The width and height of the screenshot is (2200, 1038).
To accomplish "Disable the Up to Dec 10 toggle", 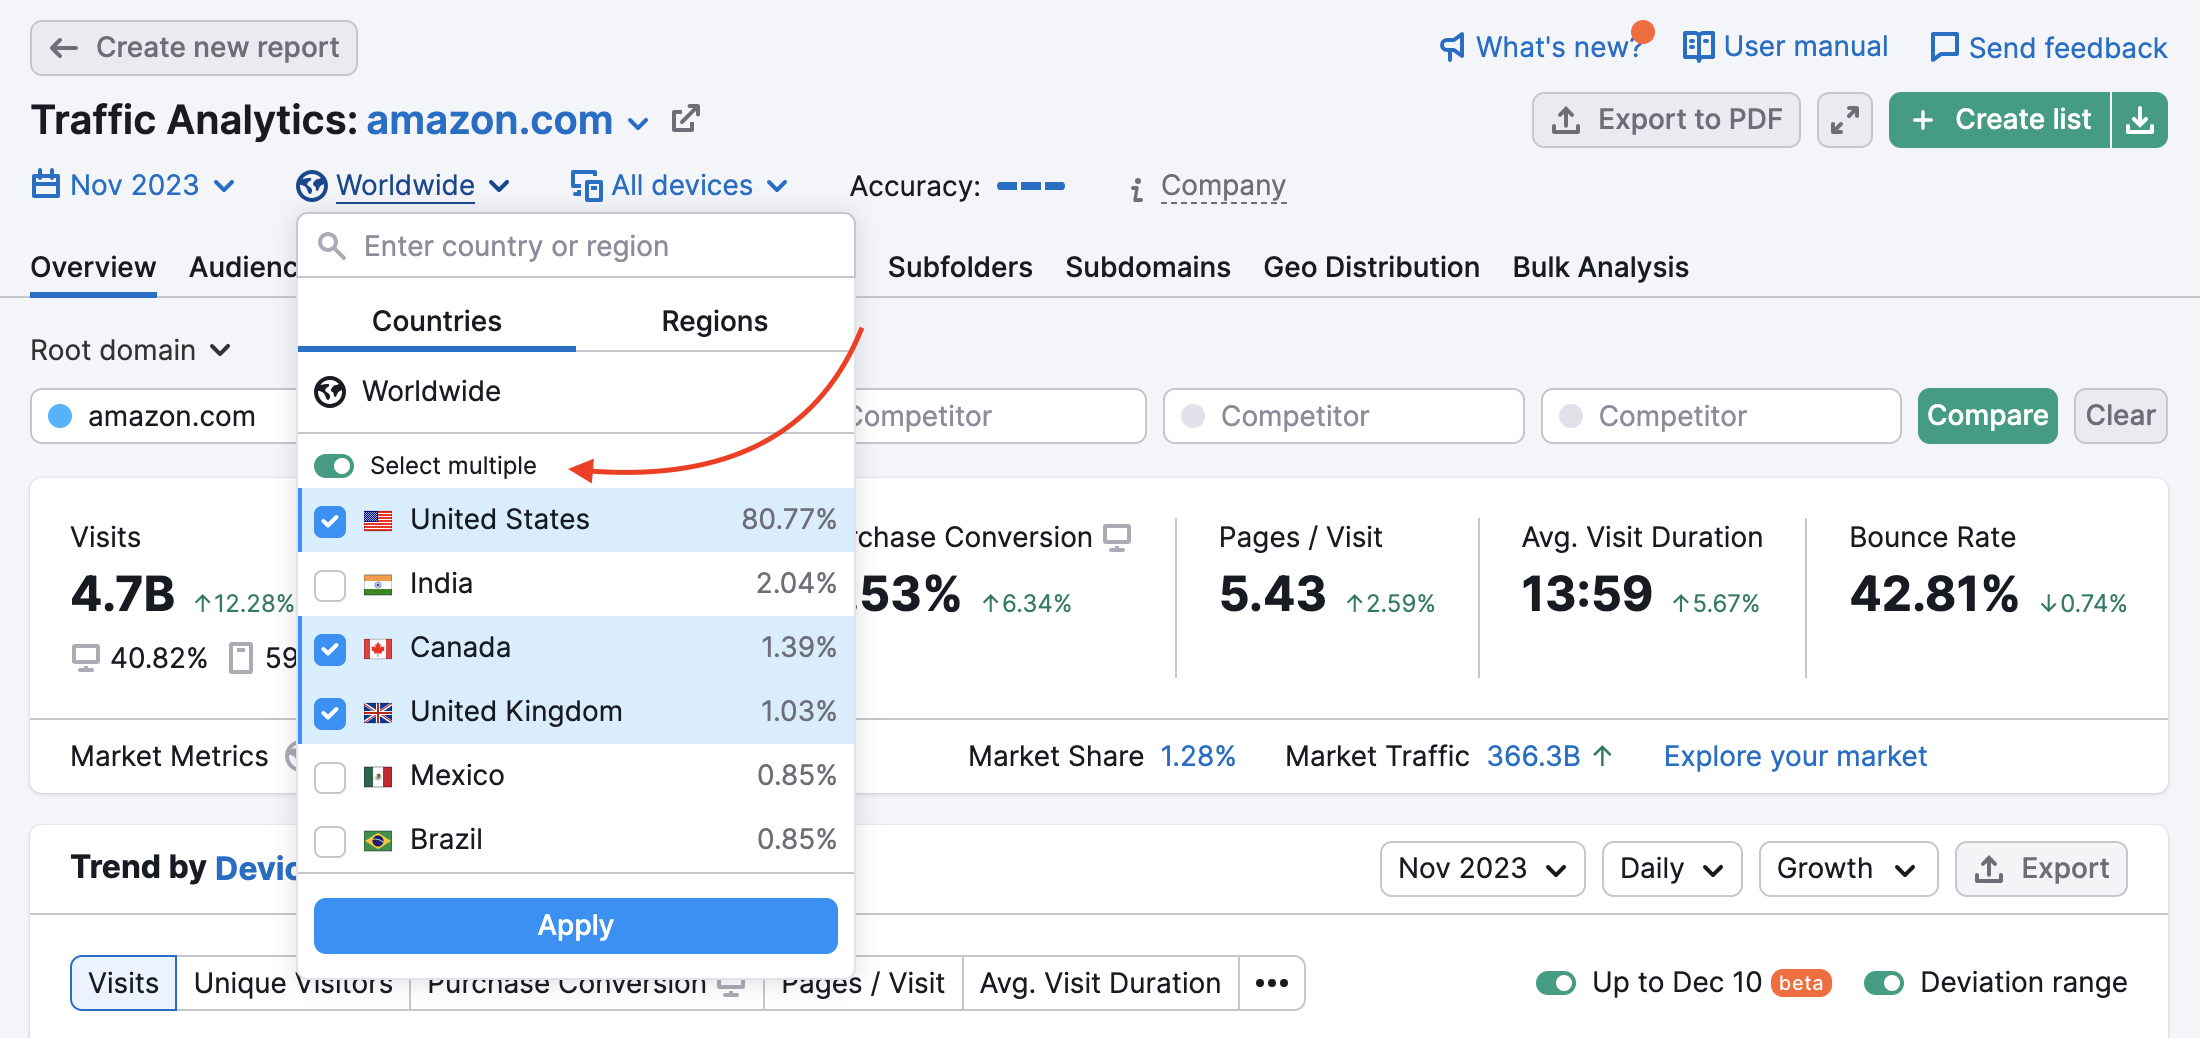I will [1556, 983].
